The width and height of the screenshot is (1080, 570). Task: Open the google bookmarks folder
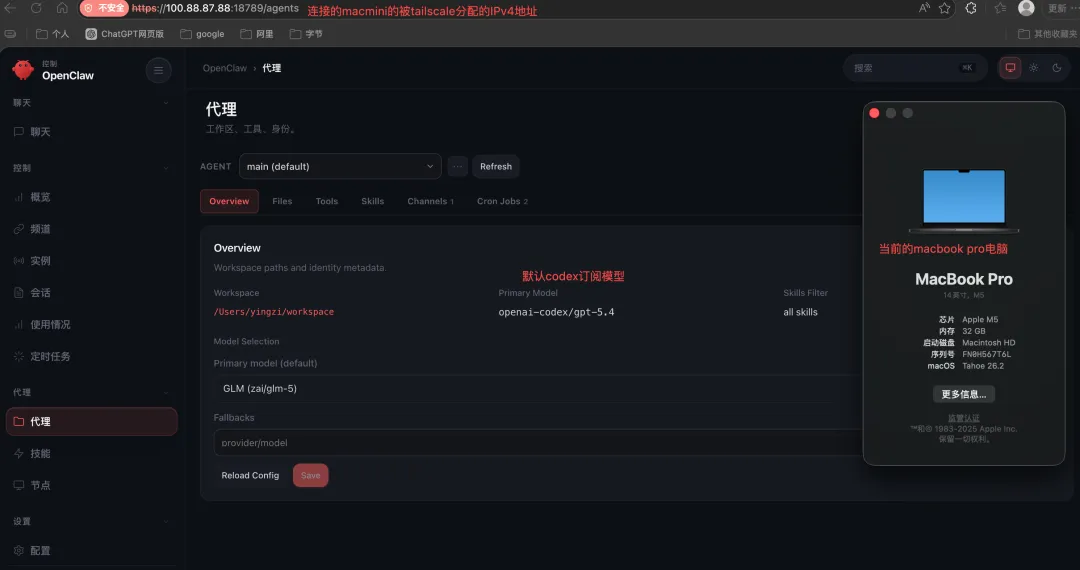pos(202,34)
